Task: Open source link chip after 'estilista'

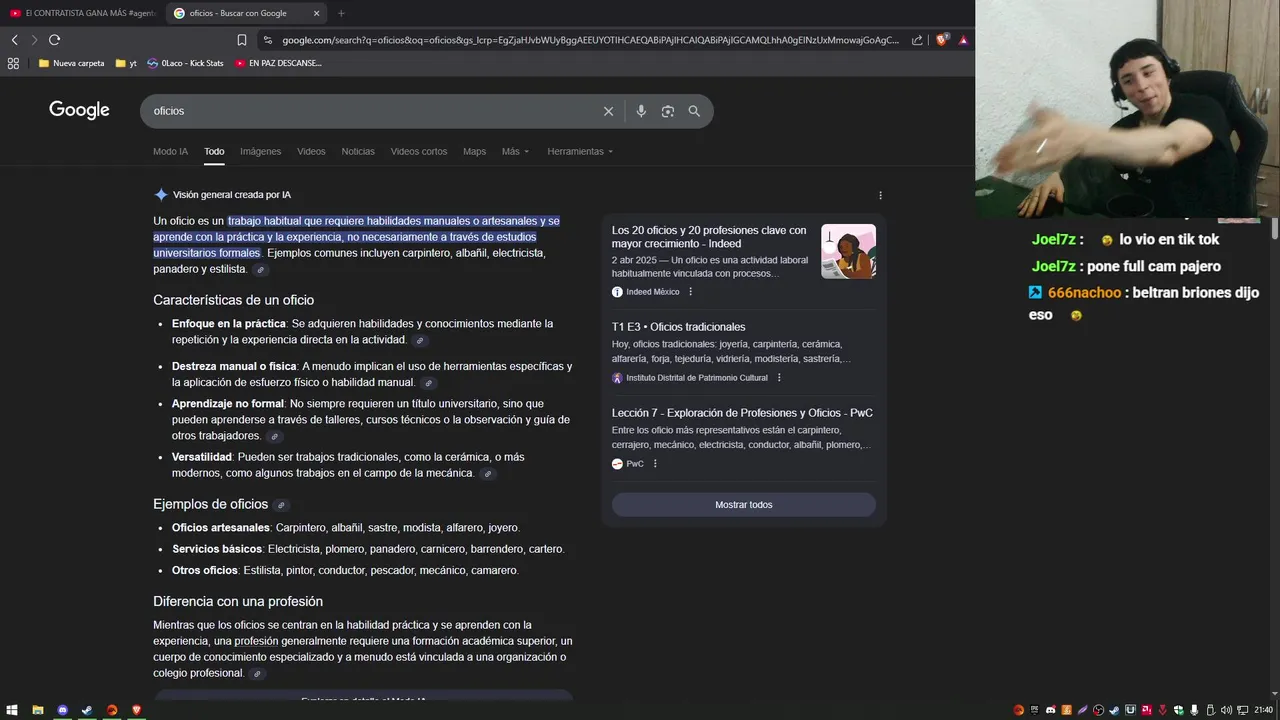Action: (x=261, y=270)
